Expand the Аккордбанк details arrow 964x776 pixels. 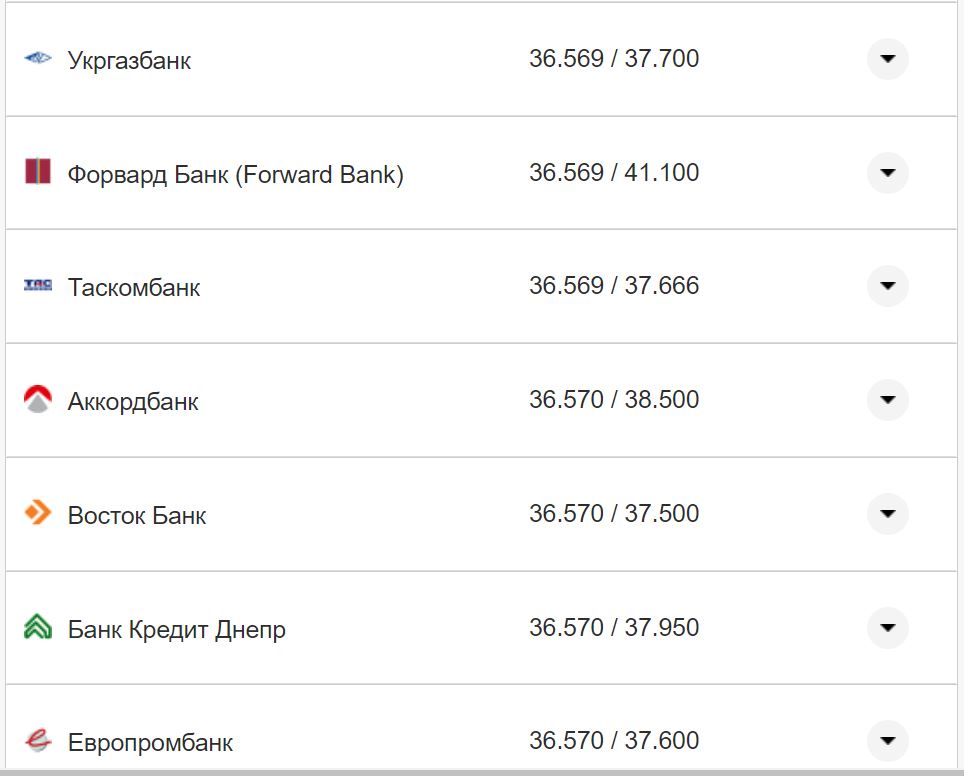point(887,400)
